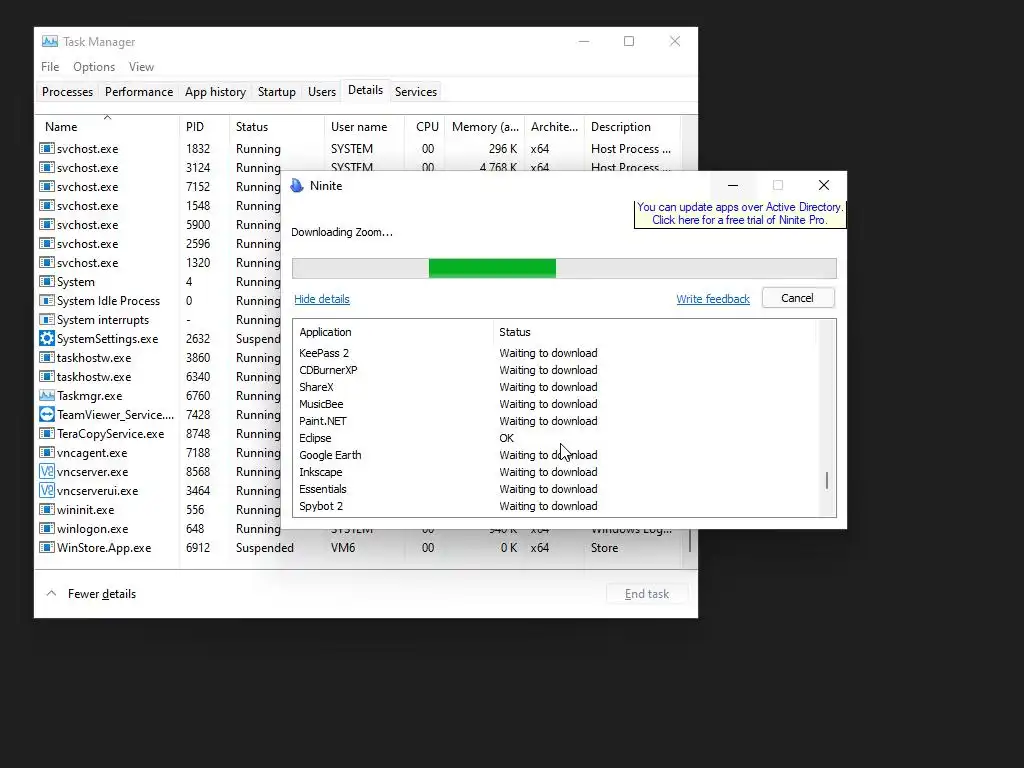Viewport: 1024px width, 768px height.
Task: Click the Application column header in Ninite
Action: 392,332
